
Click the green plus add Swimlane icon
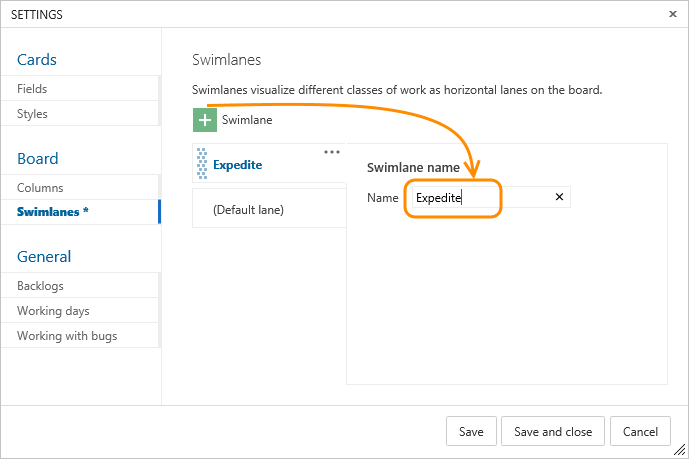(205, 120)
